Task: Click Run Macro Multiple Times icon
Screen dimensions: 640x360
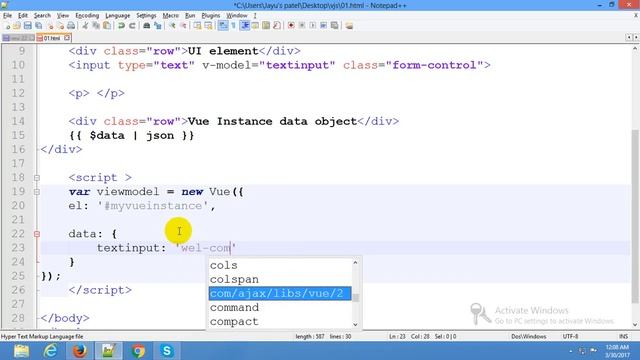Action: 324,26
